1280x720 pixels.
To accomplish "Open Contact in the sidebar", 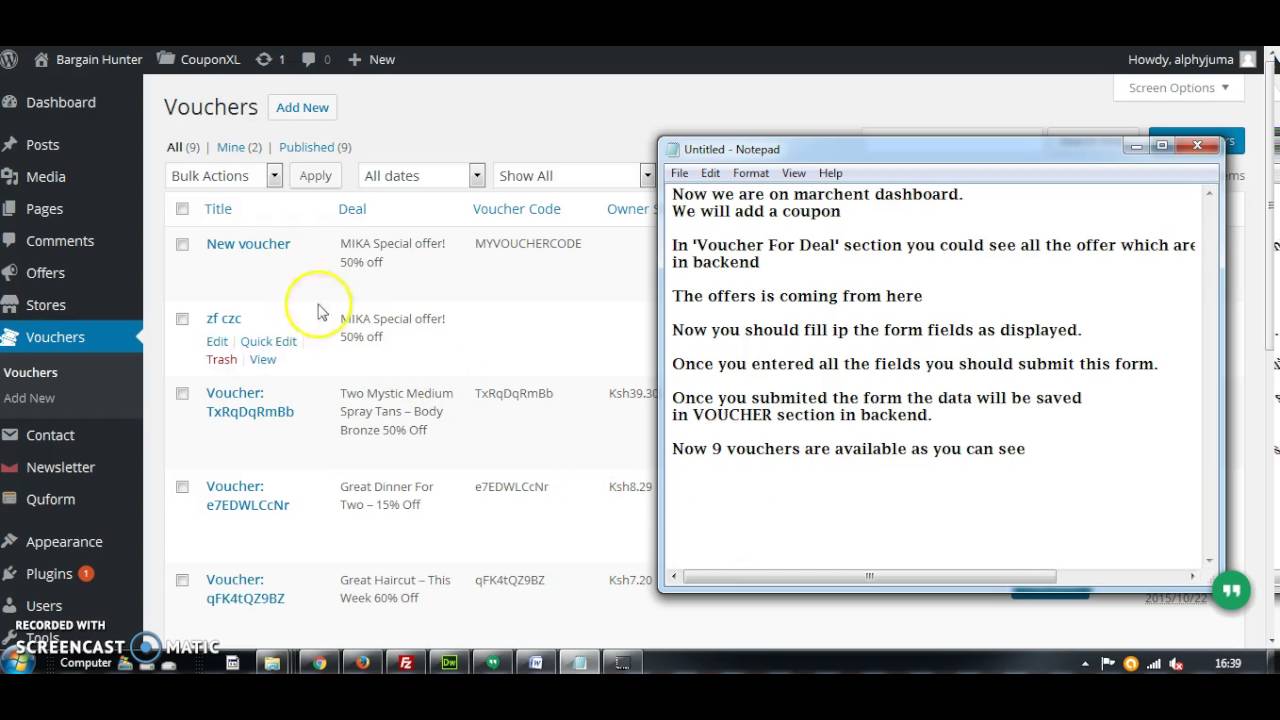I will [50, 434].
